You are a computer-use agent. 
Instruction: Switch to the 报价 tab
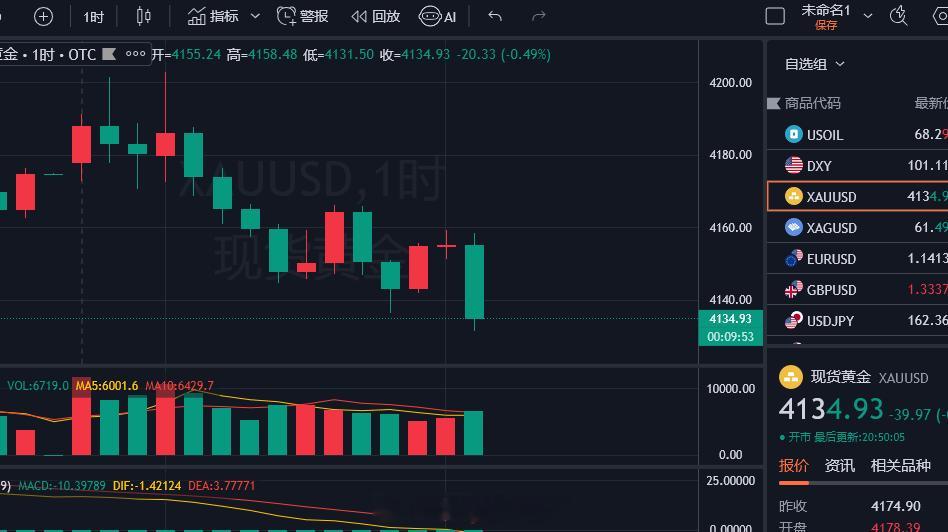click(x=793, y=466)
